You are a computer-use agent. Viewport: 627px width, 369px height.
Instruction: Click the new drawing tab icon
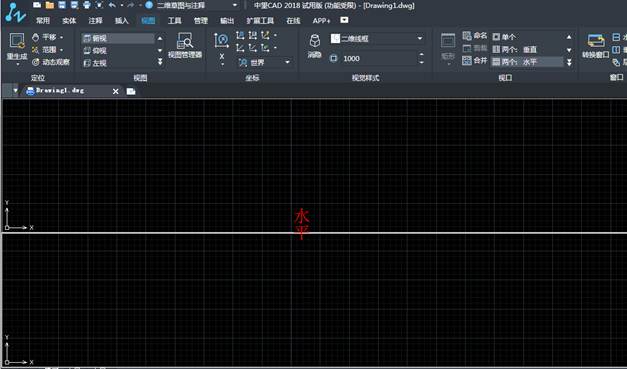[x=131, y=91]
